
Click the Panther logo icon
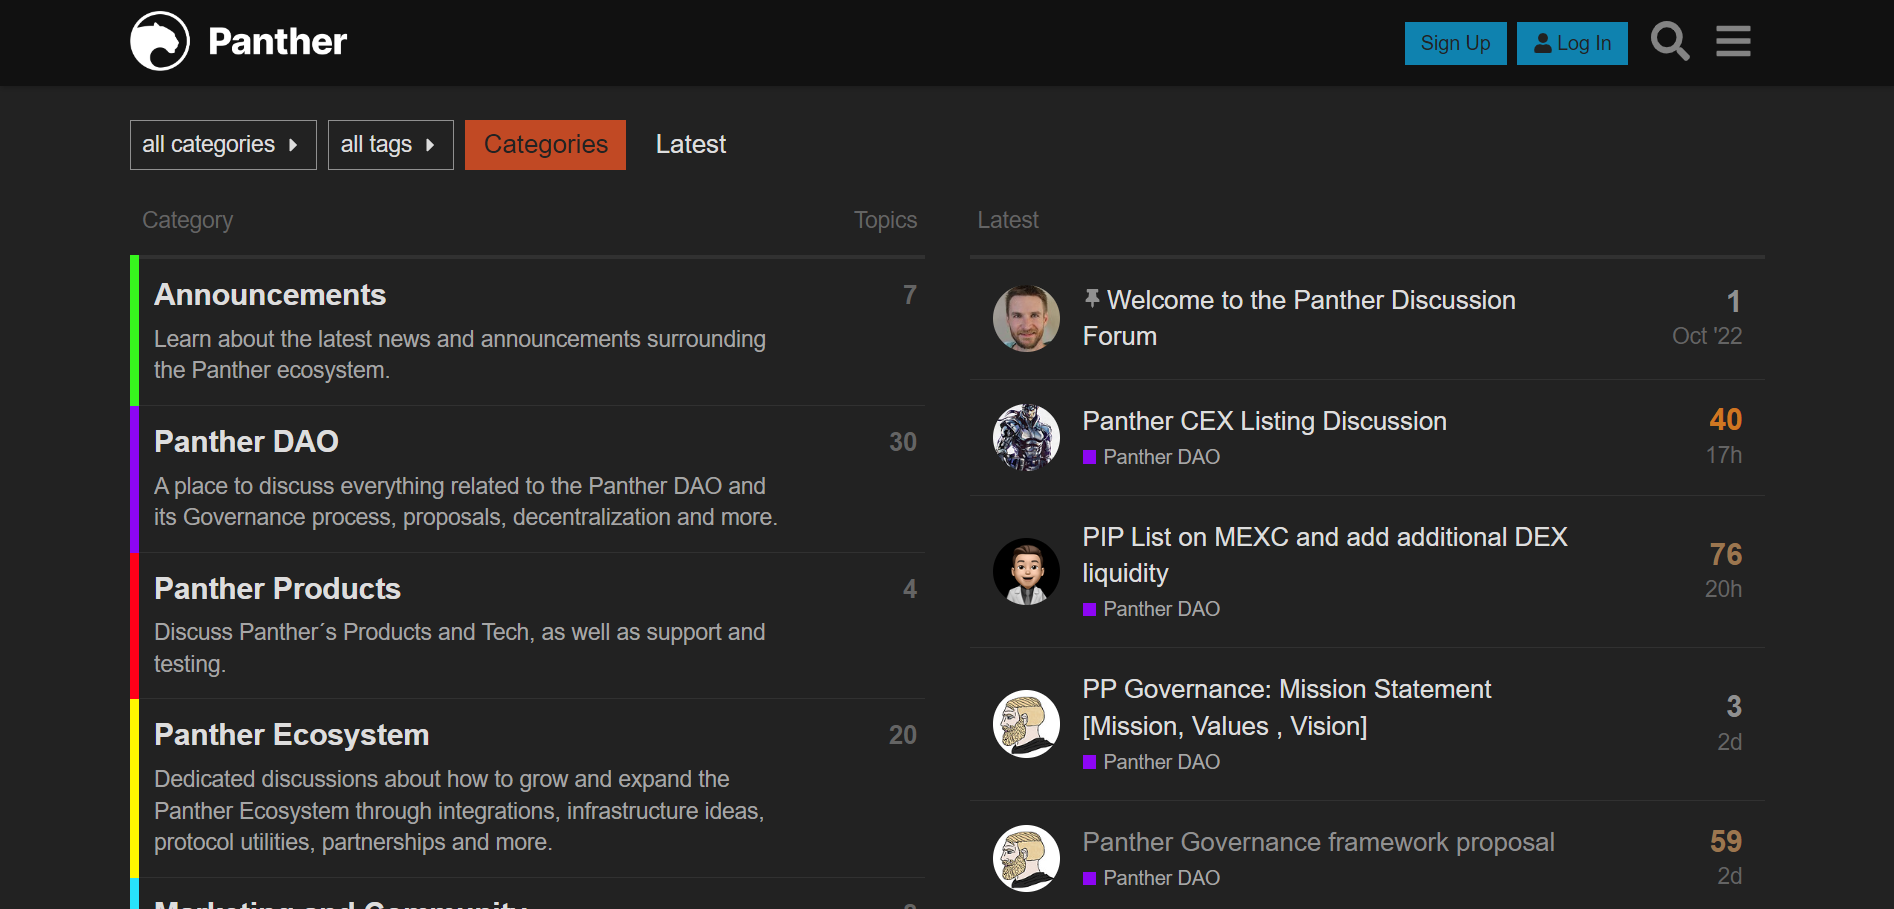click(160, 41)
